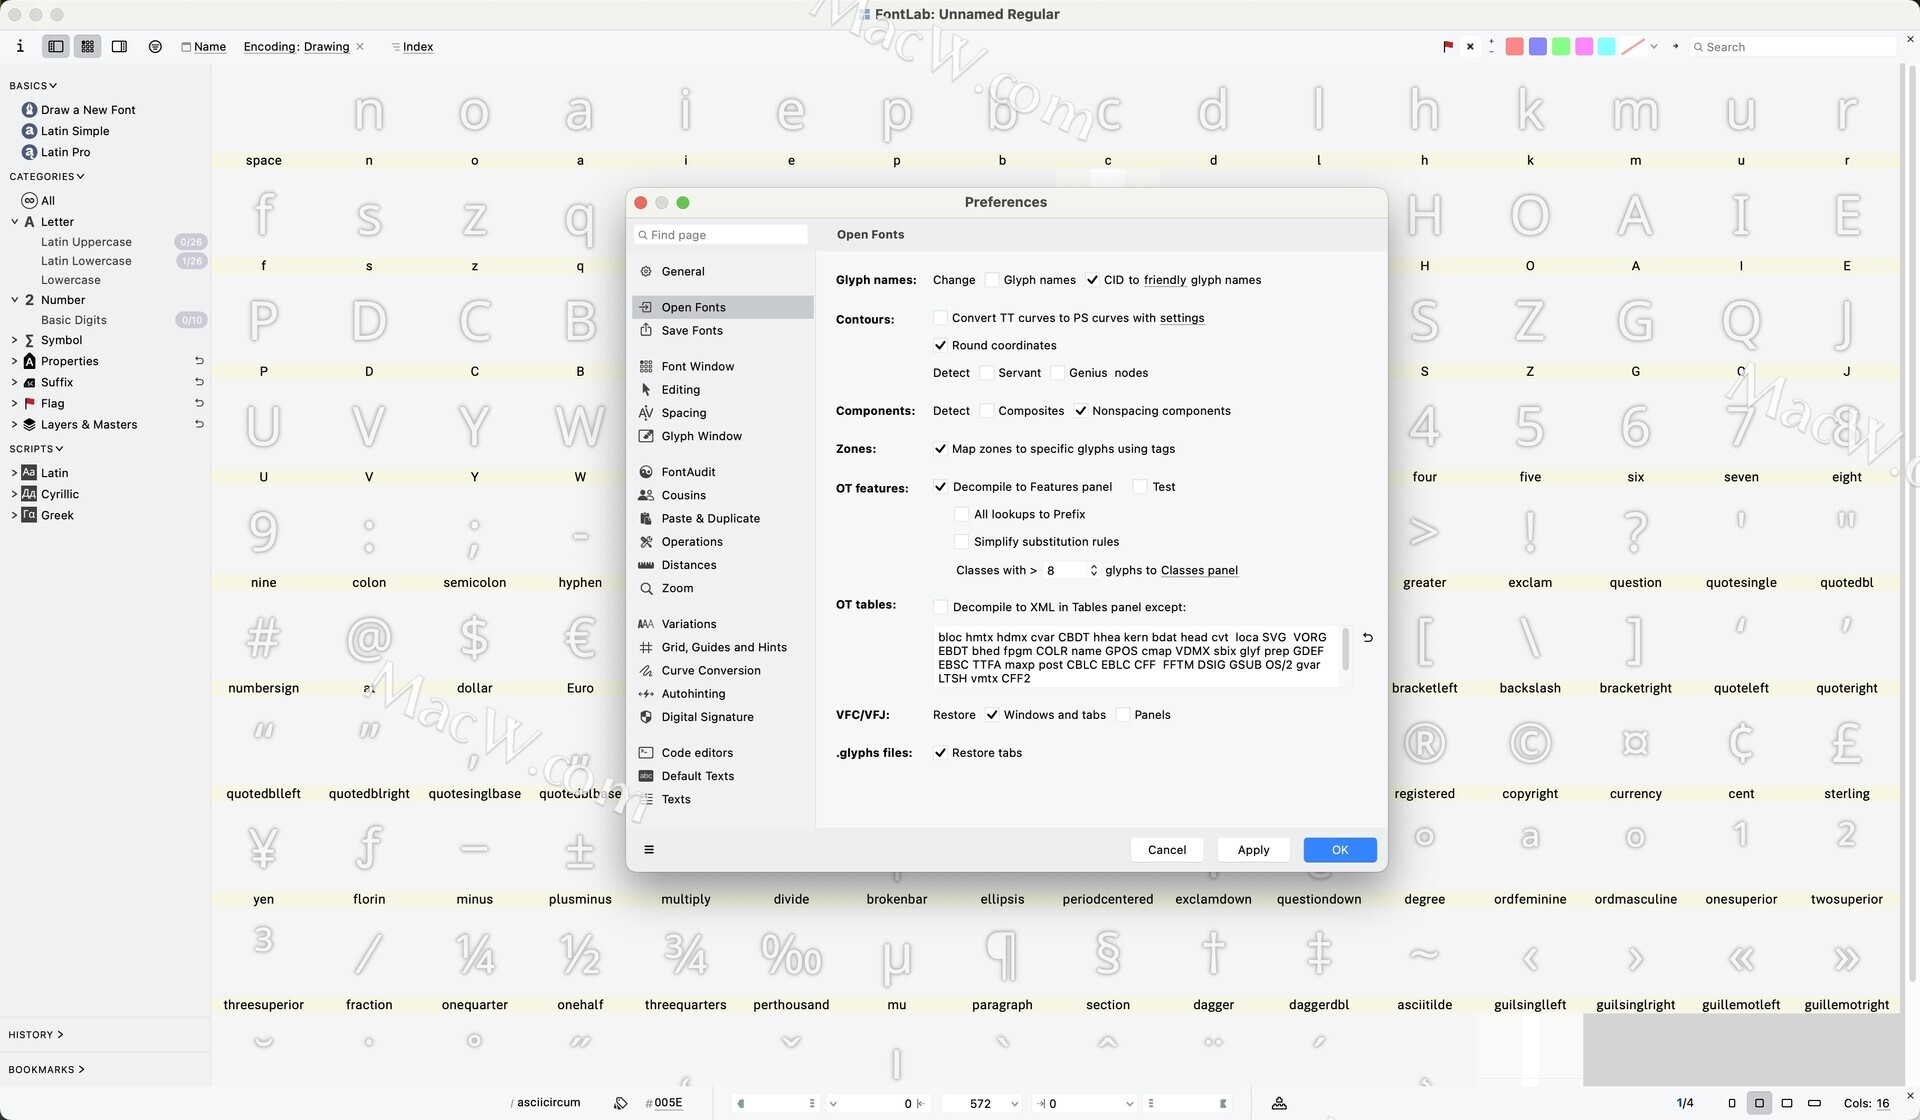Click the Operations tools icon
Screen dimensions: 1920x1120
coord(646,541)
